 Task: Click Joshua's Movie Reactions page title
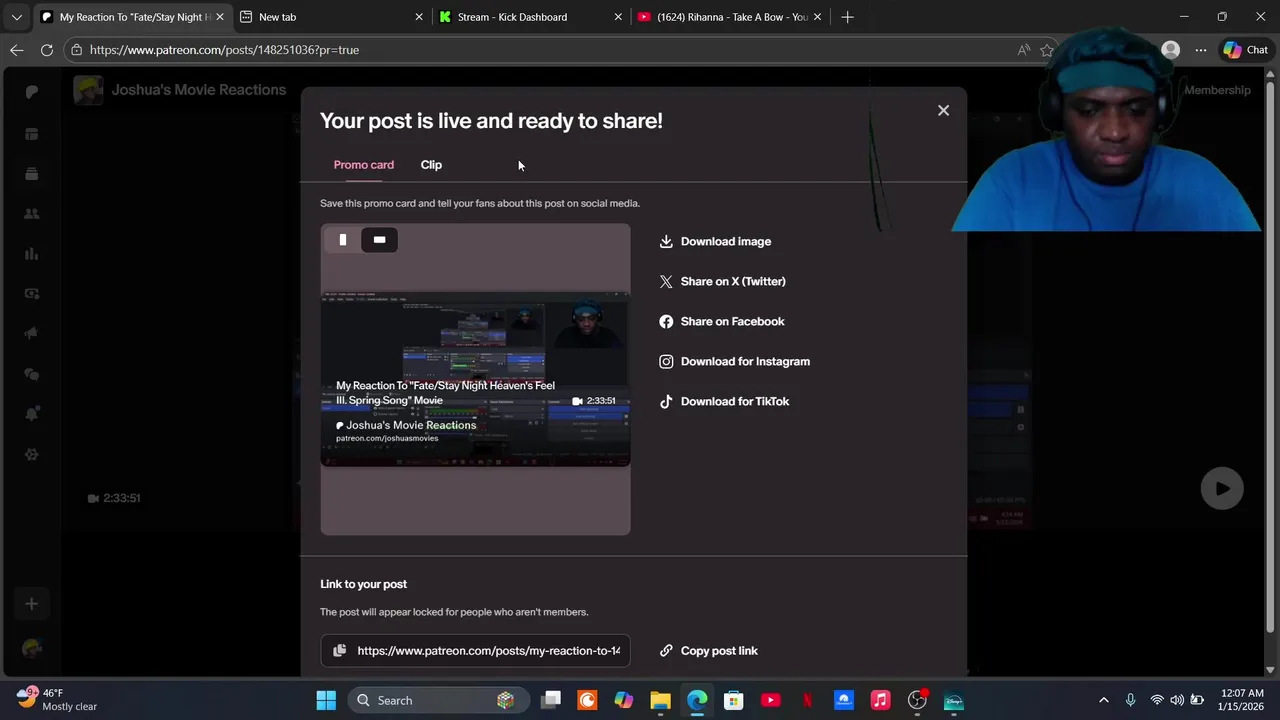[199, 89]
